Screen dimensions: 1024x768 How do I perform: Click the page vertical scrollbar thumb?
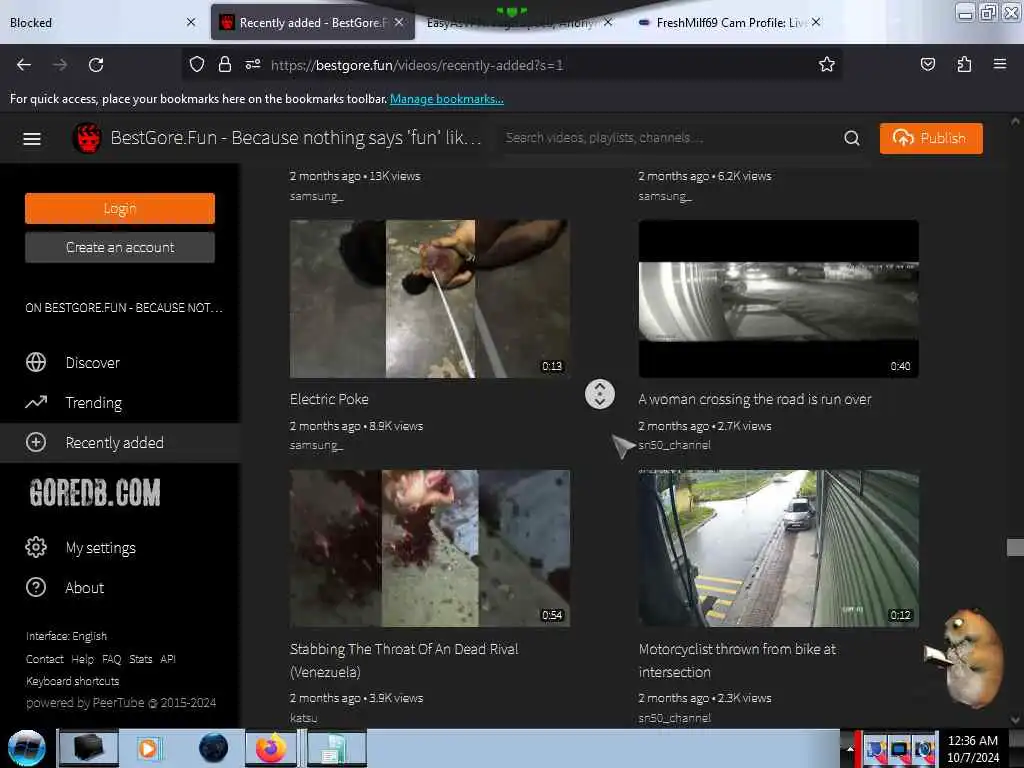pos(1015,547)
